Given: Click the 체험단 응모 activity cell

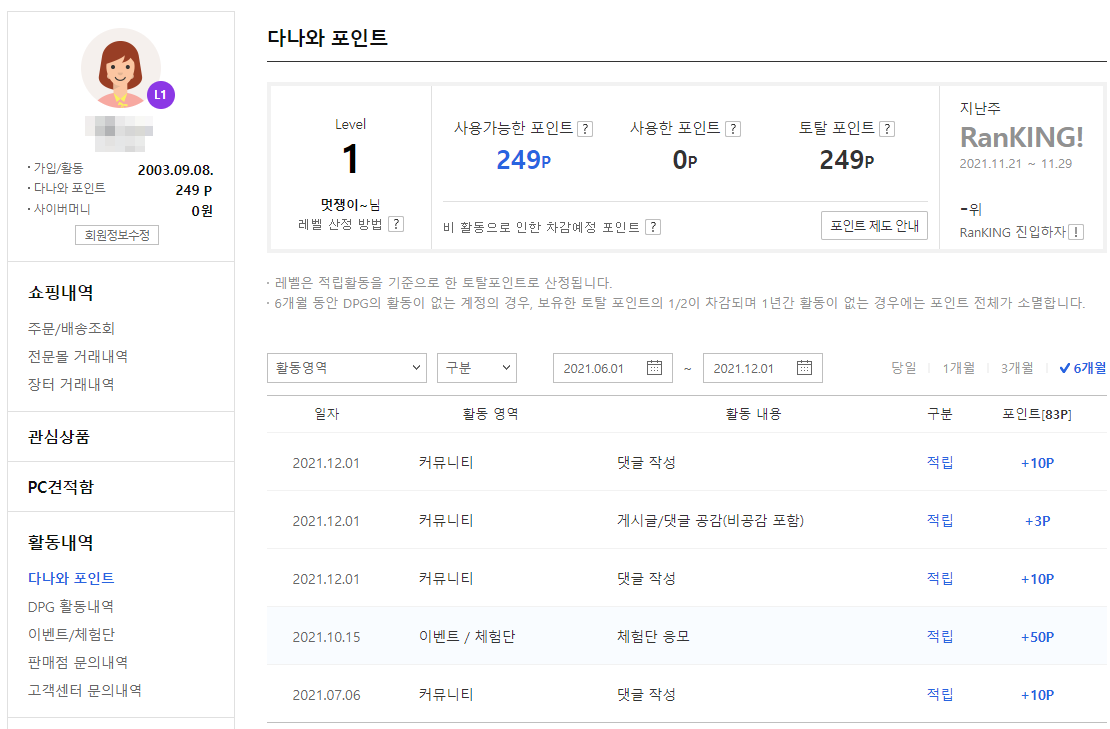Looking at the screenshot, I should click(x=653, y=636).
